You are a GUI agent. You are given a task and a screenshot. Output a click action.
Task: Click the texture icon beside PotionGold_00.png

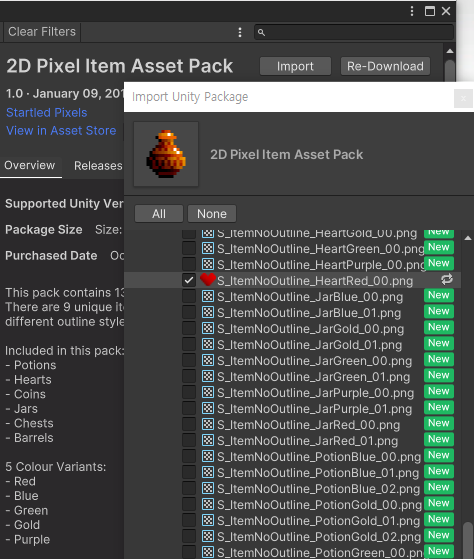208,504
